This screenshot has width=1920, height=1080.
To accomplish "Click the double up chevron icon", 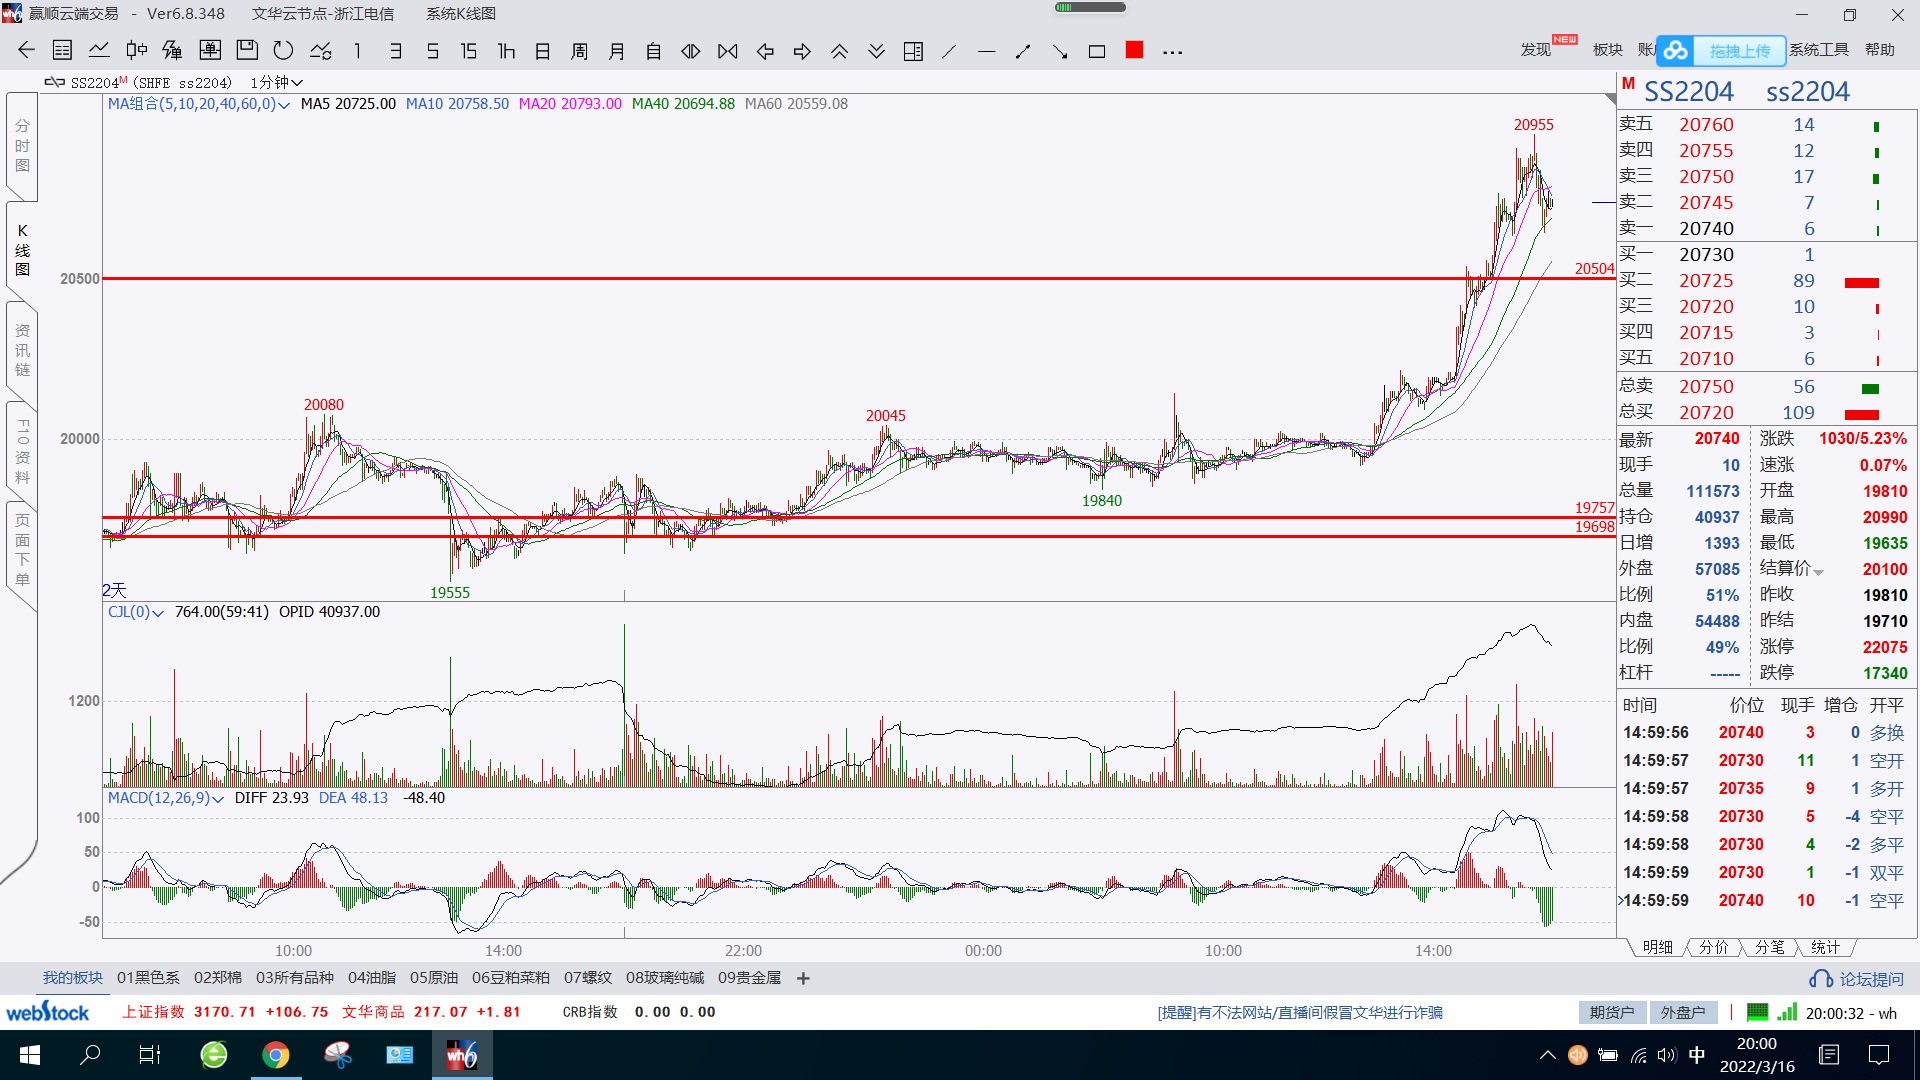I will click(x=839, y=51).
